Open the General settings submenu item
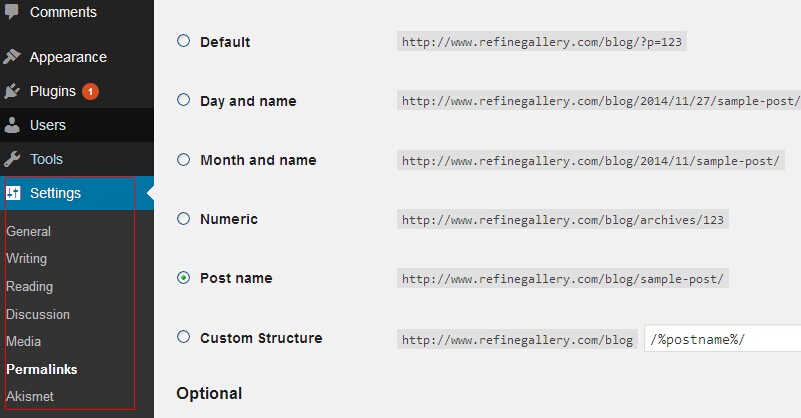The height and width of the screenshot is (418, 801). 29,231
